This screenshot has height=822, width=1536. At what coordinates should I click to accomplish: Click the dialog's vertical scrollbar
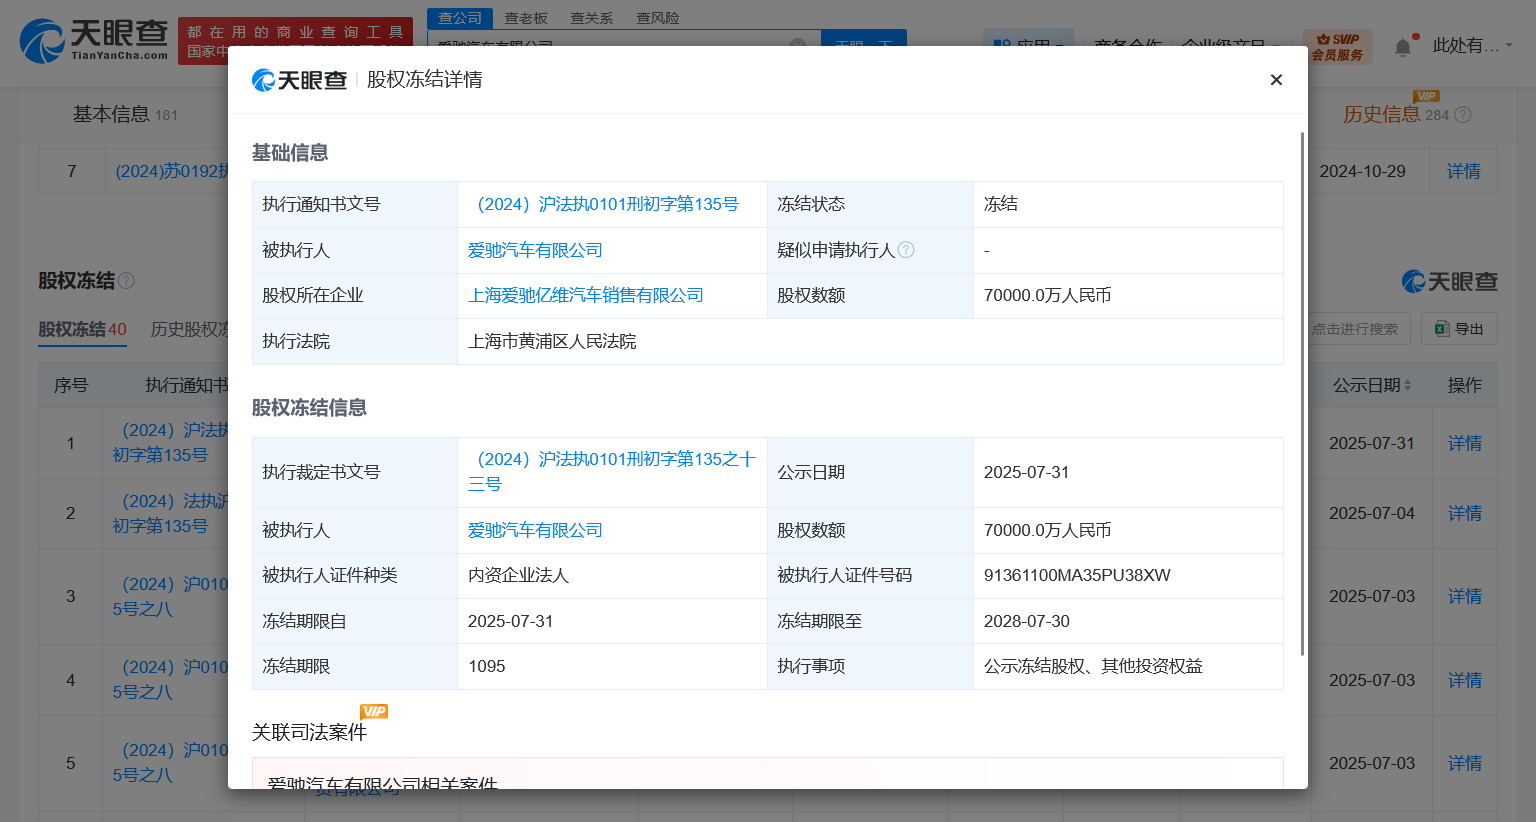pos(1302,394)
